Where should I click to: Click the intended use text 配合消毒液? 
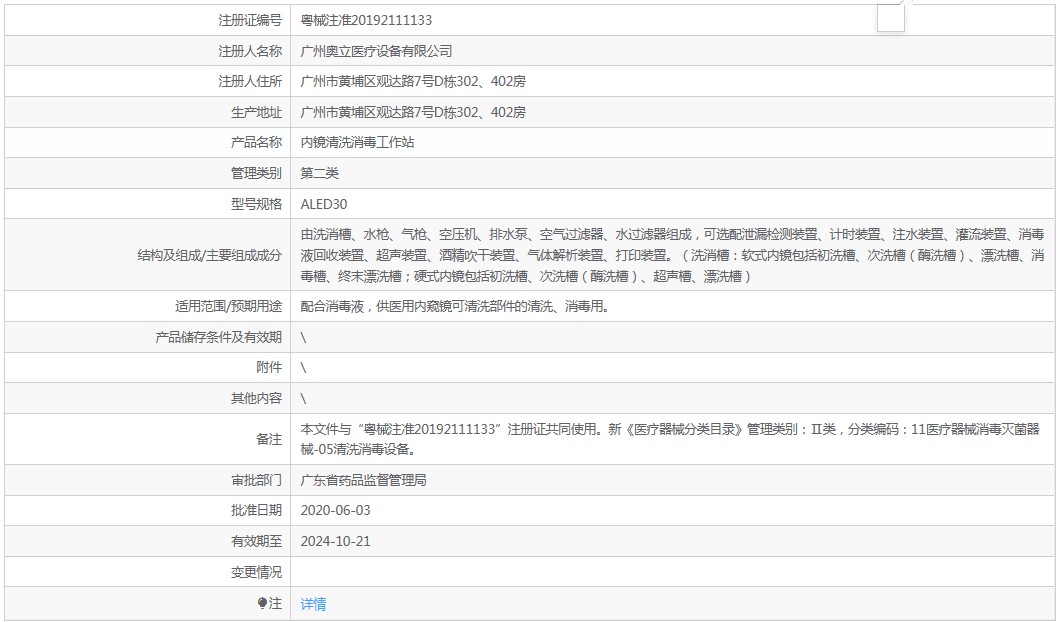[x=454, y=306]
